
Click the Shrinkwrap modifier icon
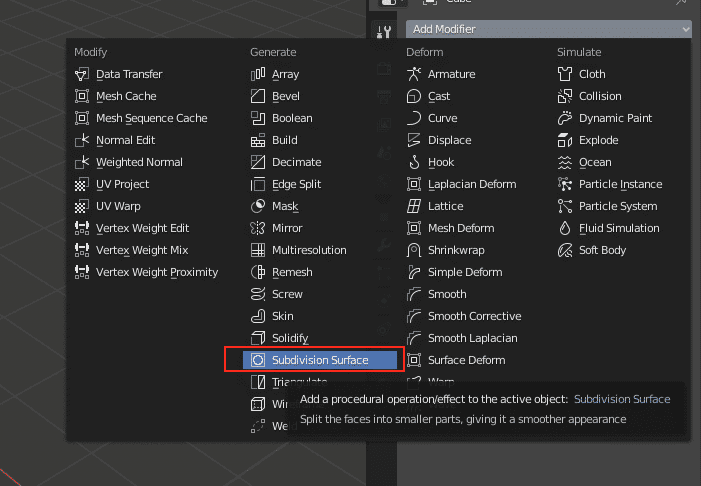(414, 250)
